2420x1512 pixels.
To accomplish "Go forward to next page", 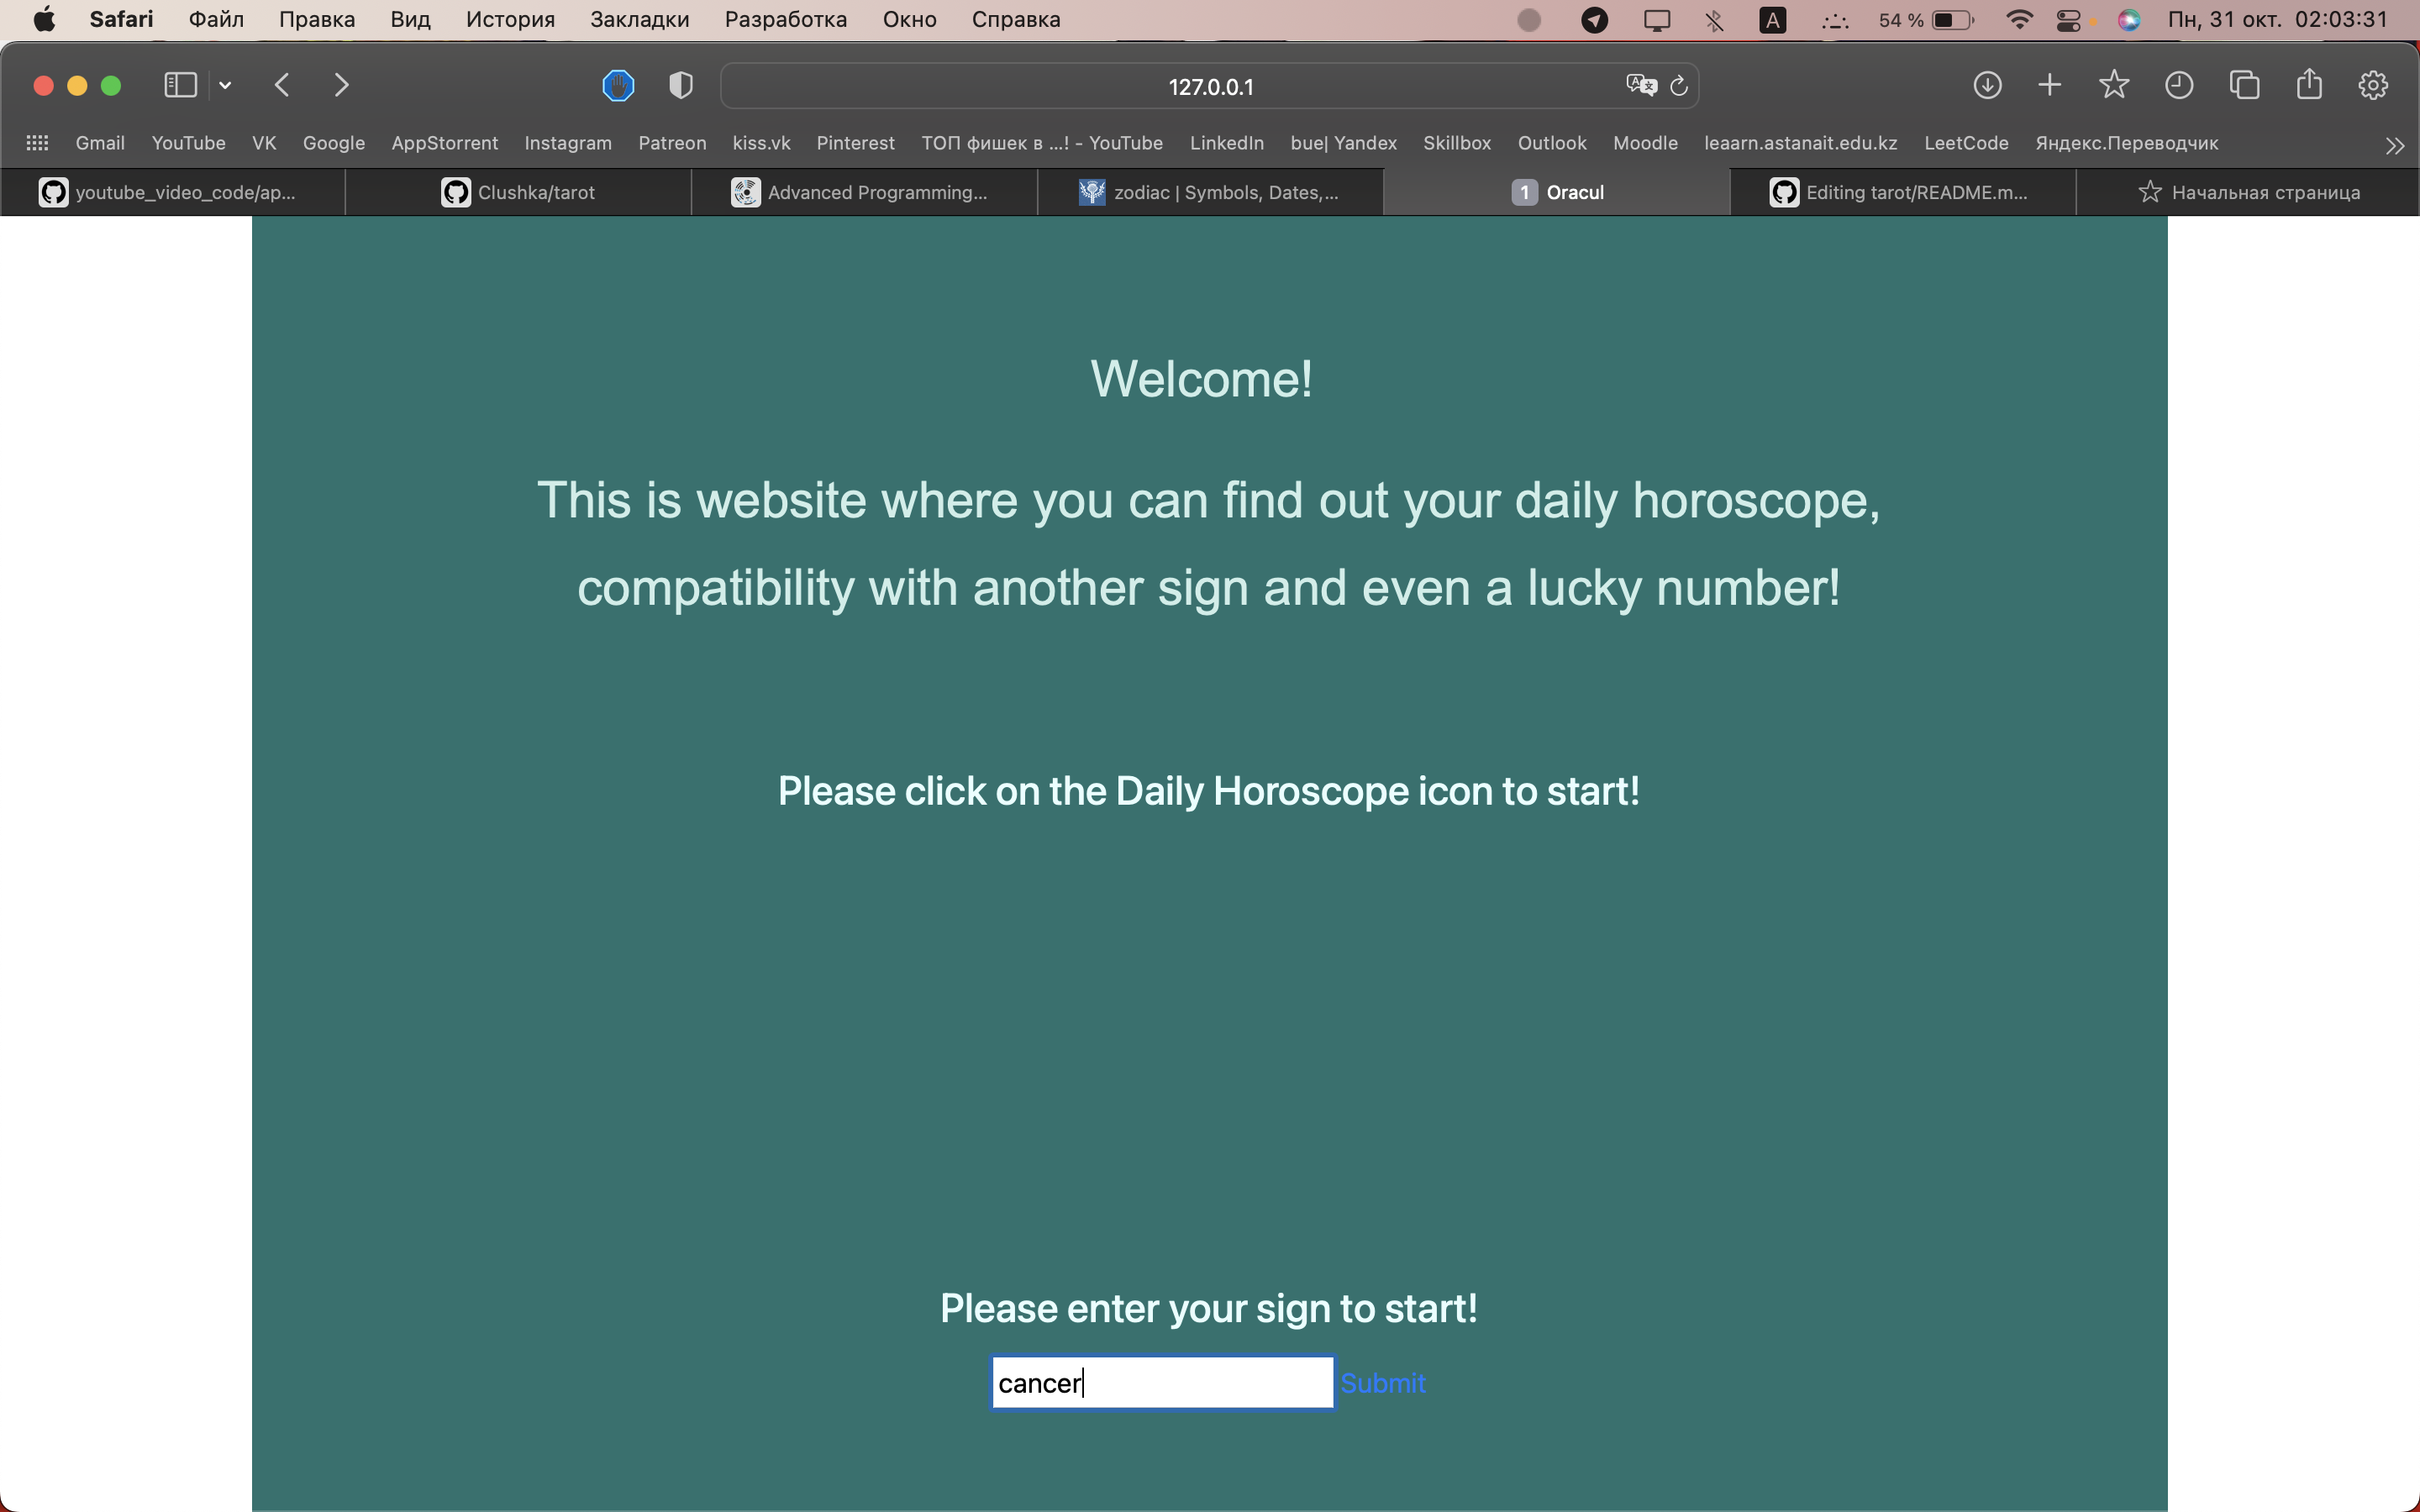I will point(341,85).
